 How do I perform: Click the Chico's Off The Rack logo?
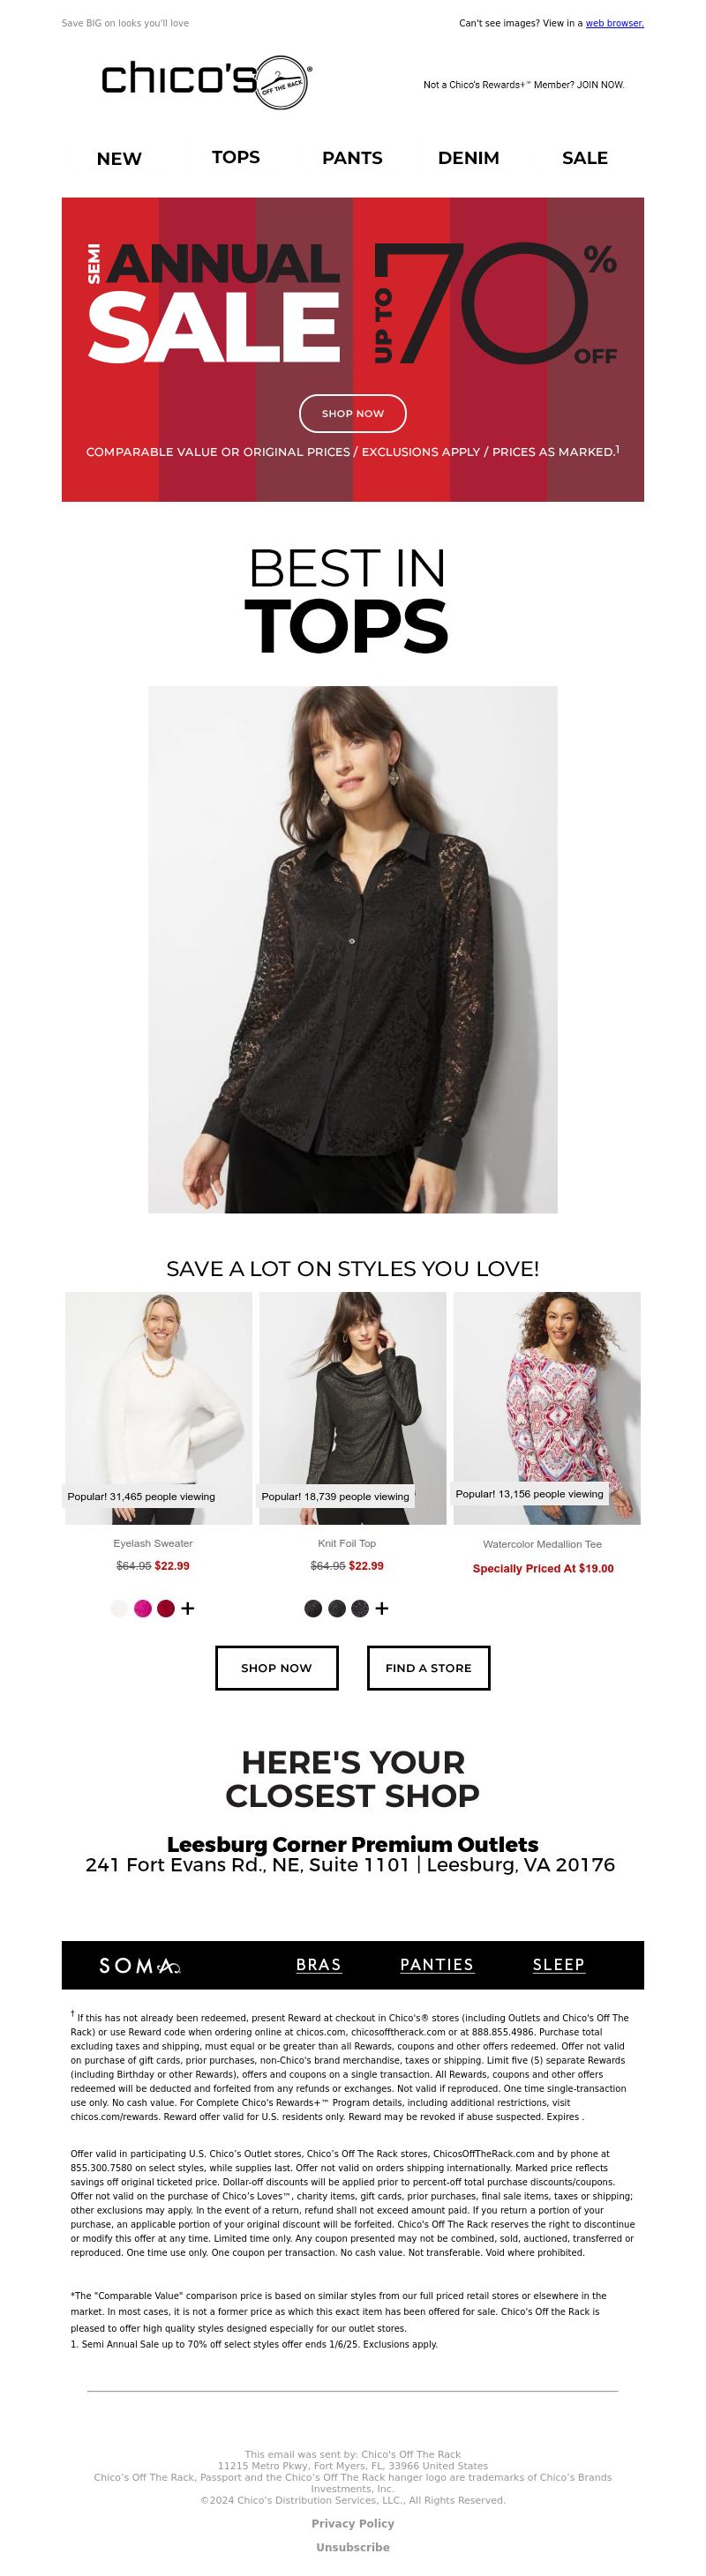tap(207, 81)
